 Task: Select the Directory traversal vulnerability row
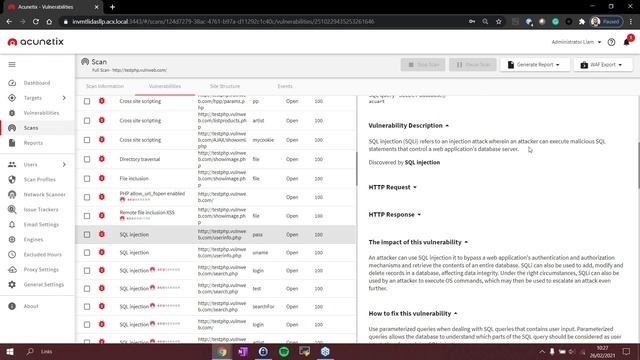216,159
